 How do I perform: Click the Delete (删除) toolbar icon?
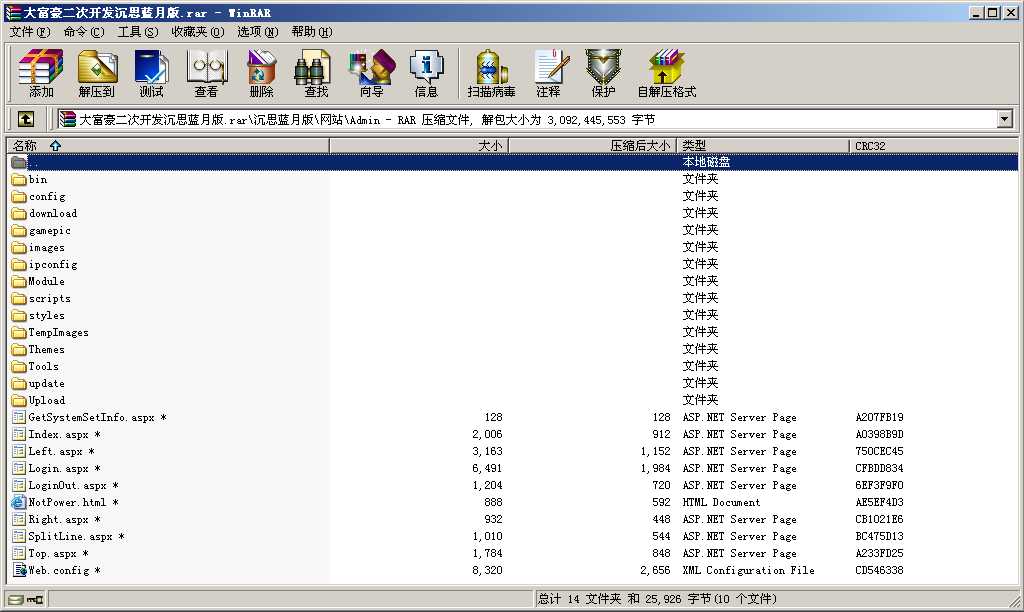click(x=261, y=73)
